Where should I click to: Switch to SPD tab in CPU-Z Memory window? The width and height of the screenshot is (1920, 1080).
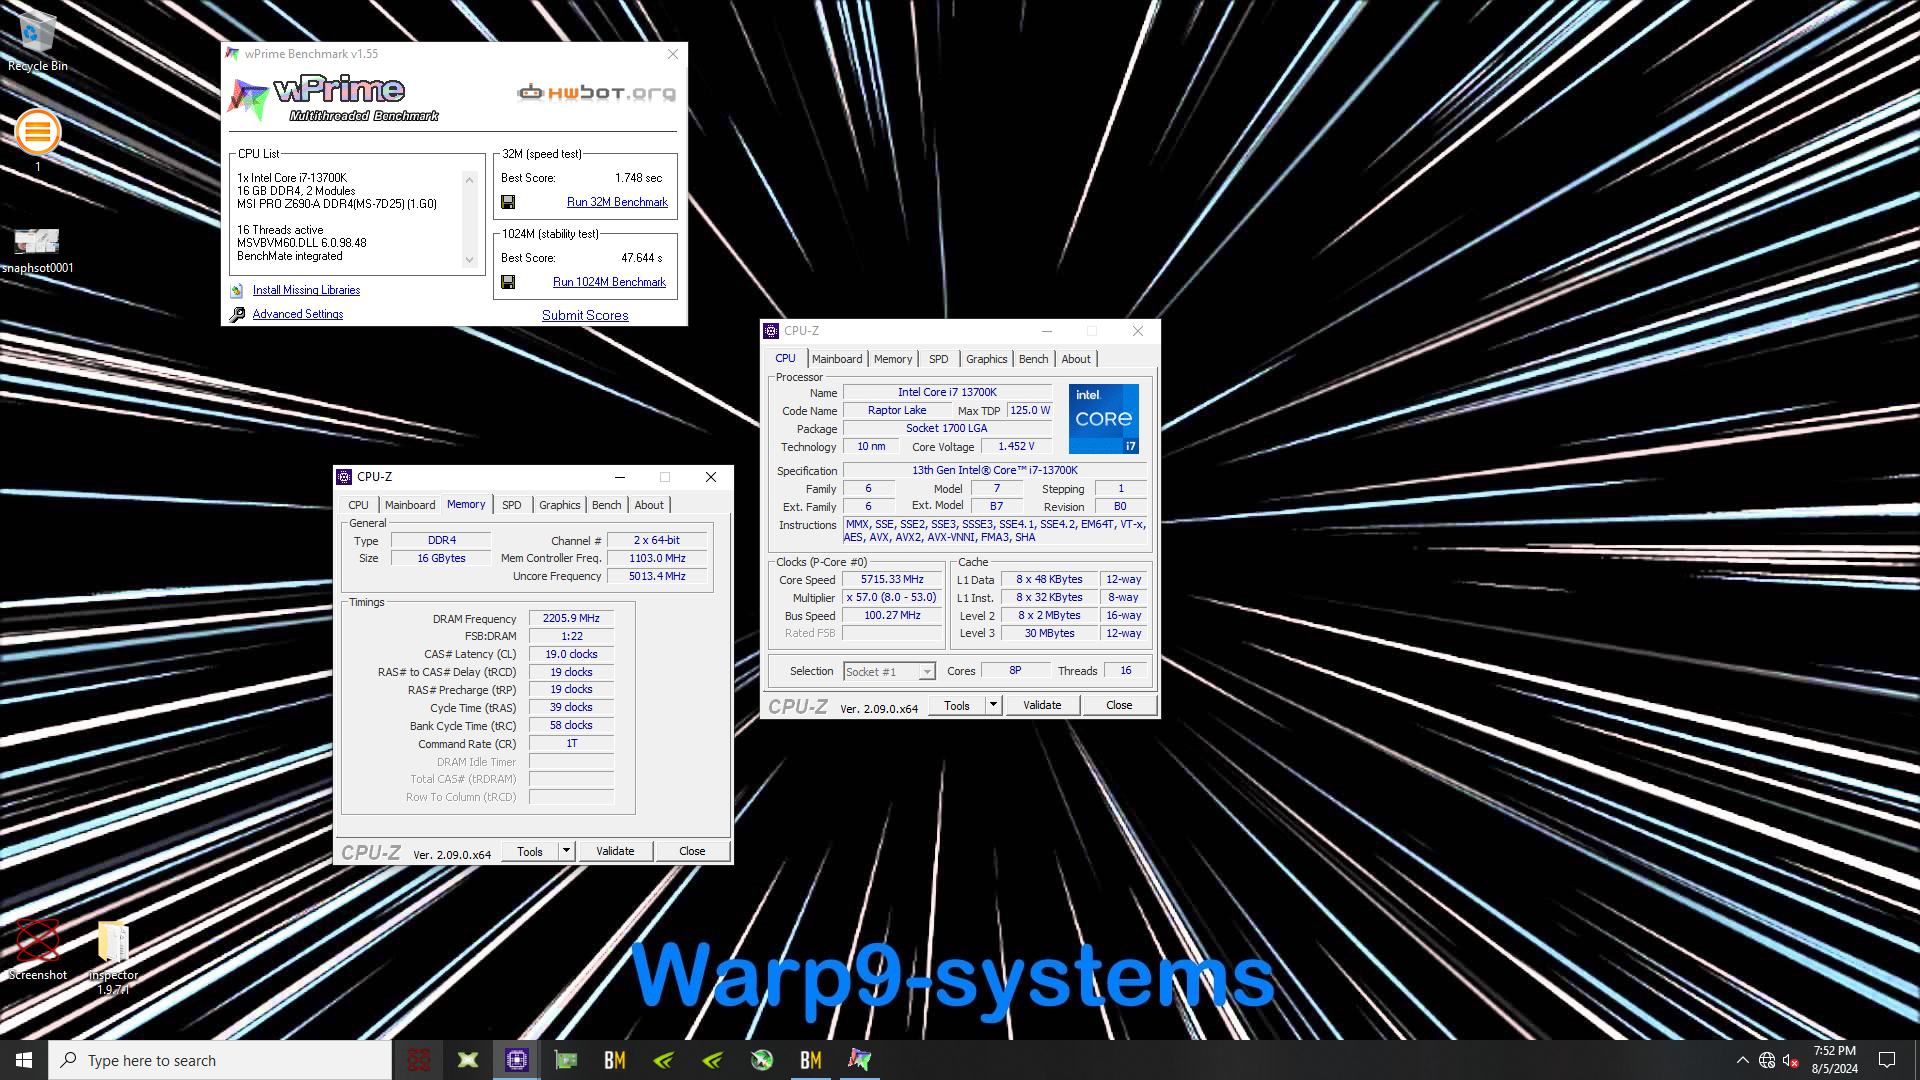pyautogui.click(x=512, y=505)
